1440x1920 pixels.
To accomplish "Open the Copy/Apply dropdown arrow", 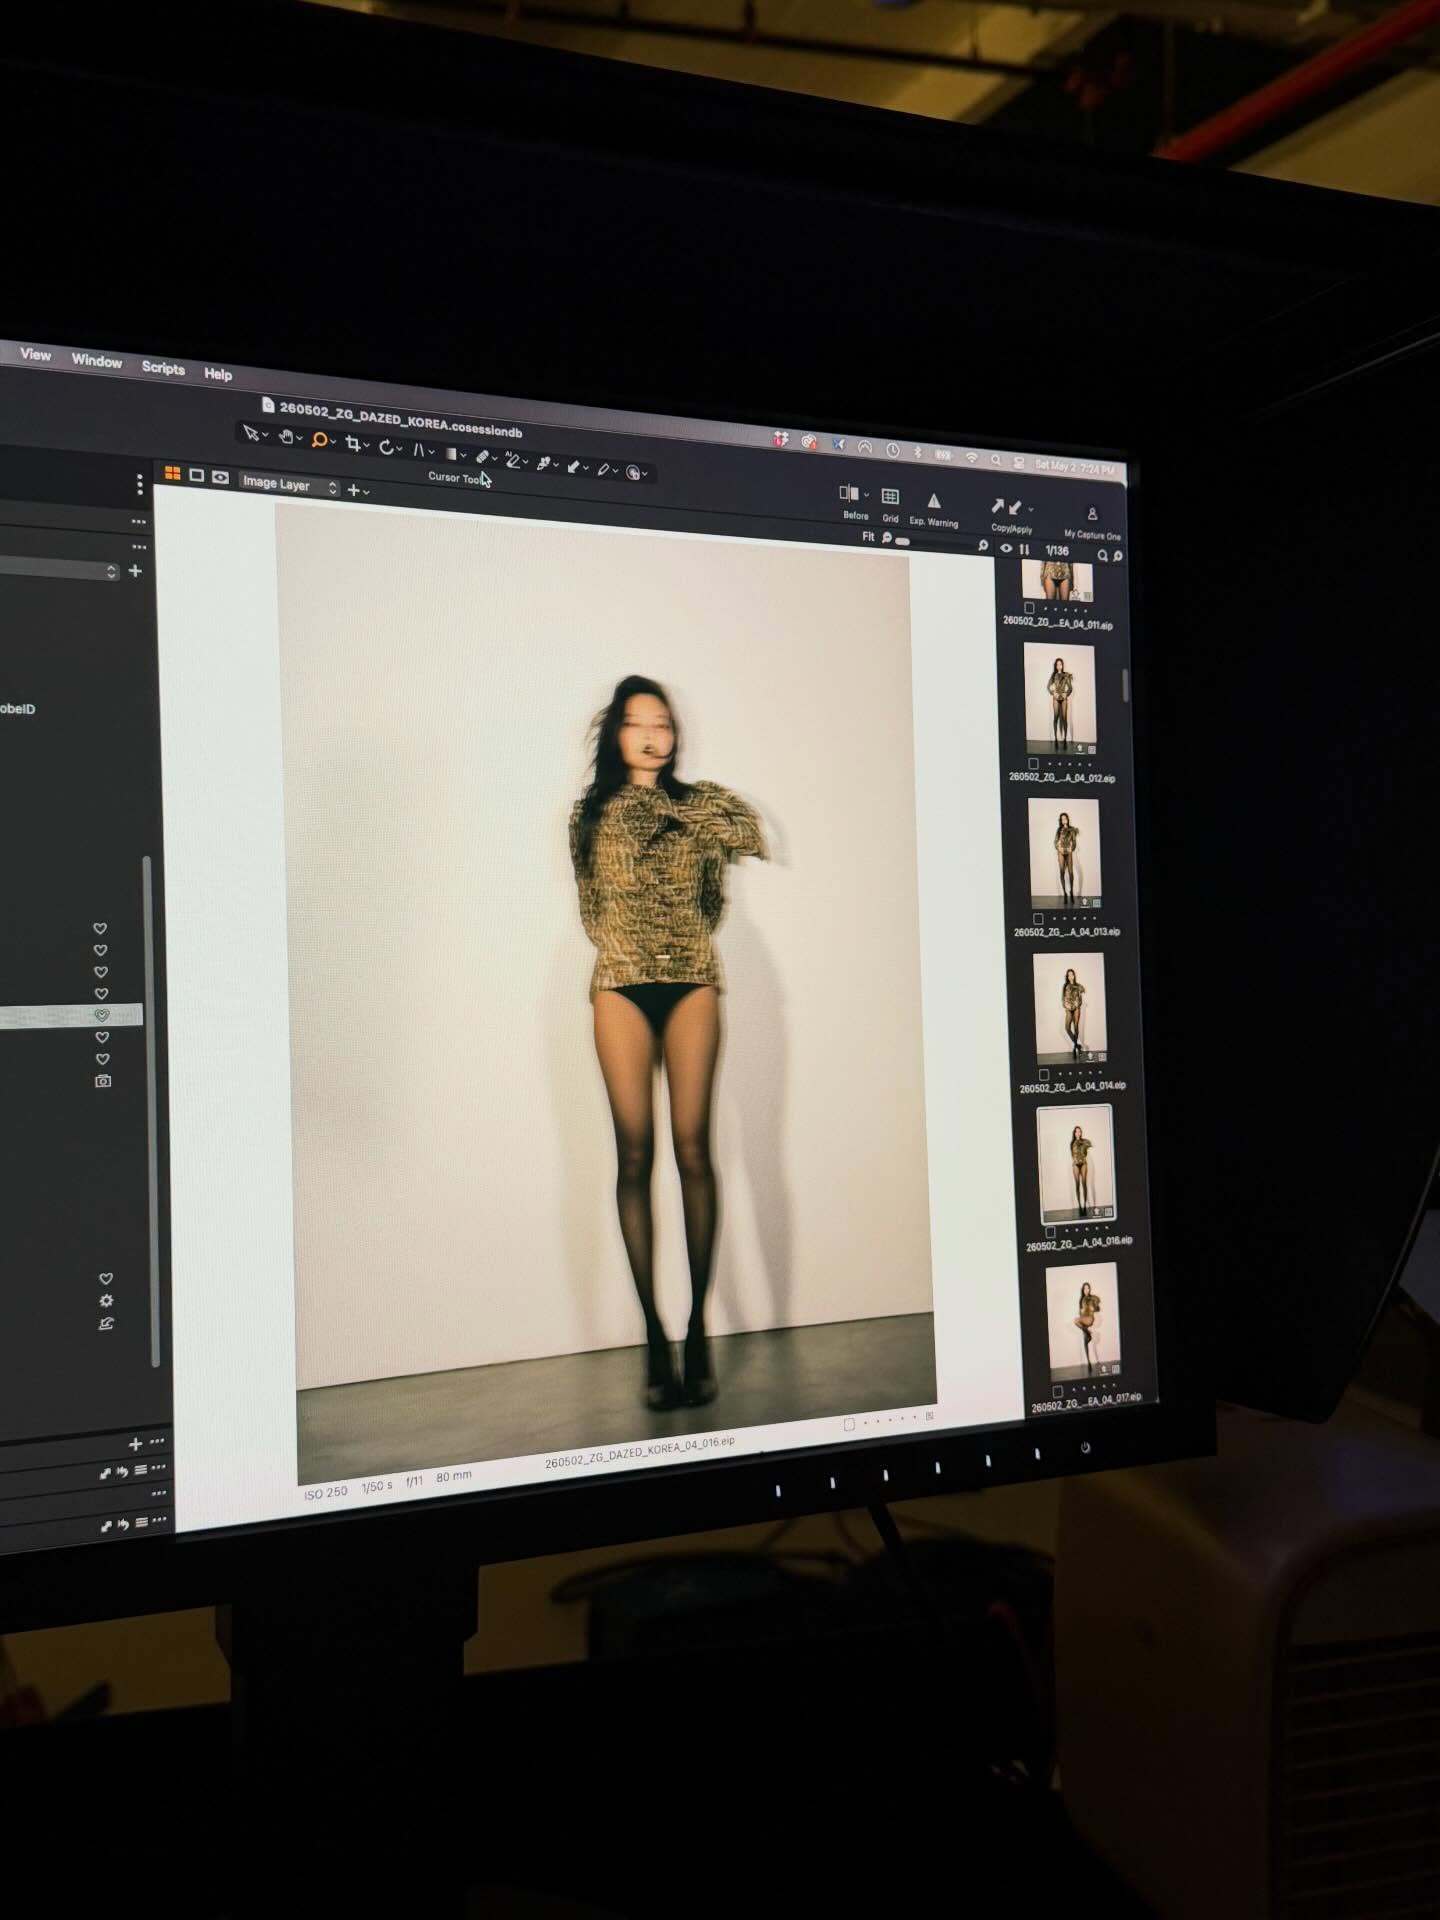I will coord(1031,509).
